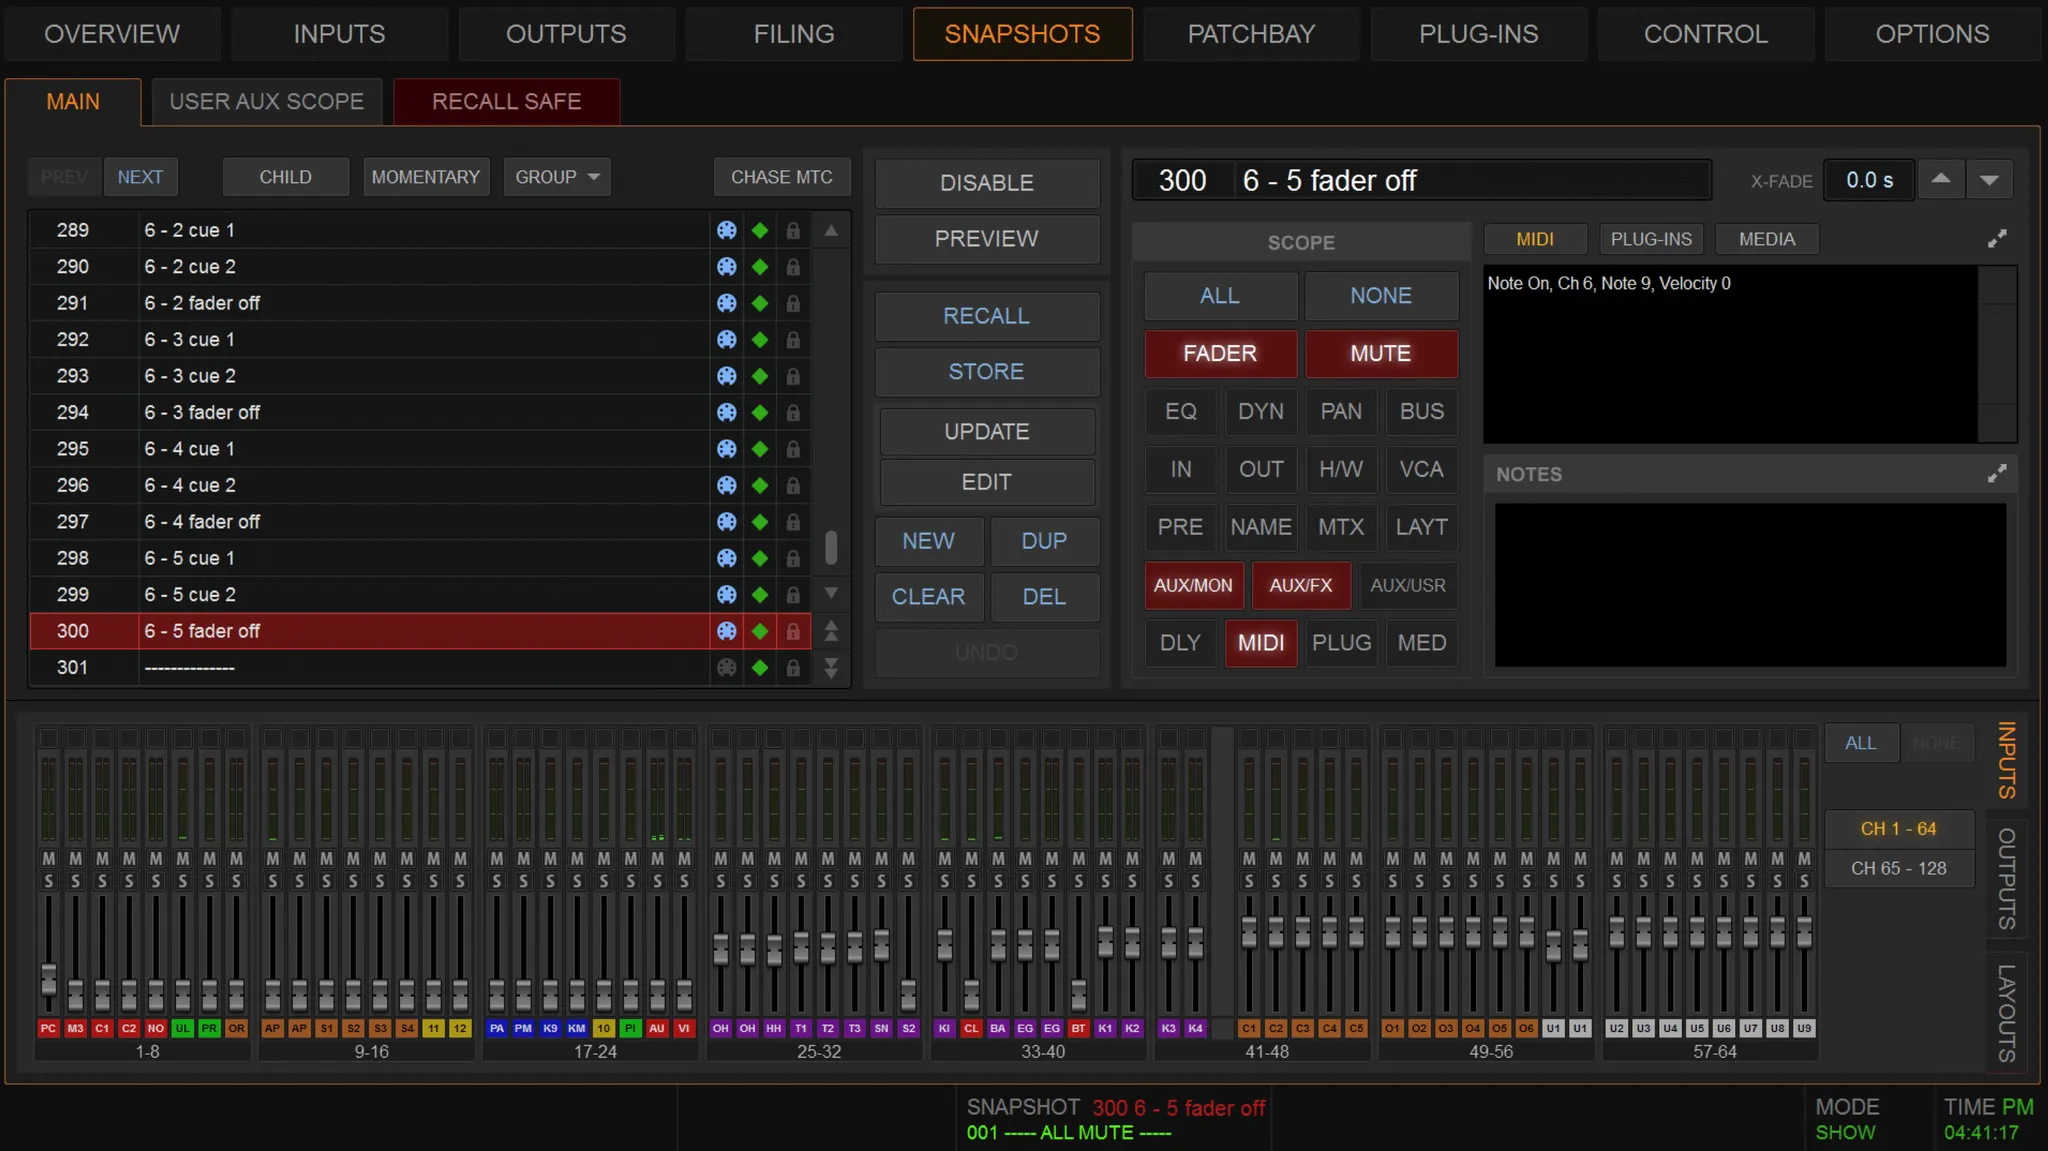Click MIDI connector icon on snapshot 289
This screenshot has height=1151, width=2048.
[727, 230]
